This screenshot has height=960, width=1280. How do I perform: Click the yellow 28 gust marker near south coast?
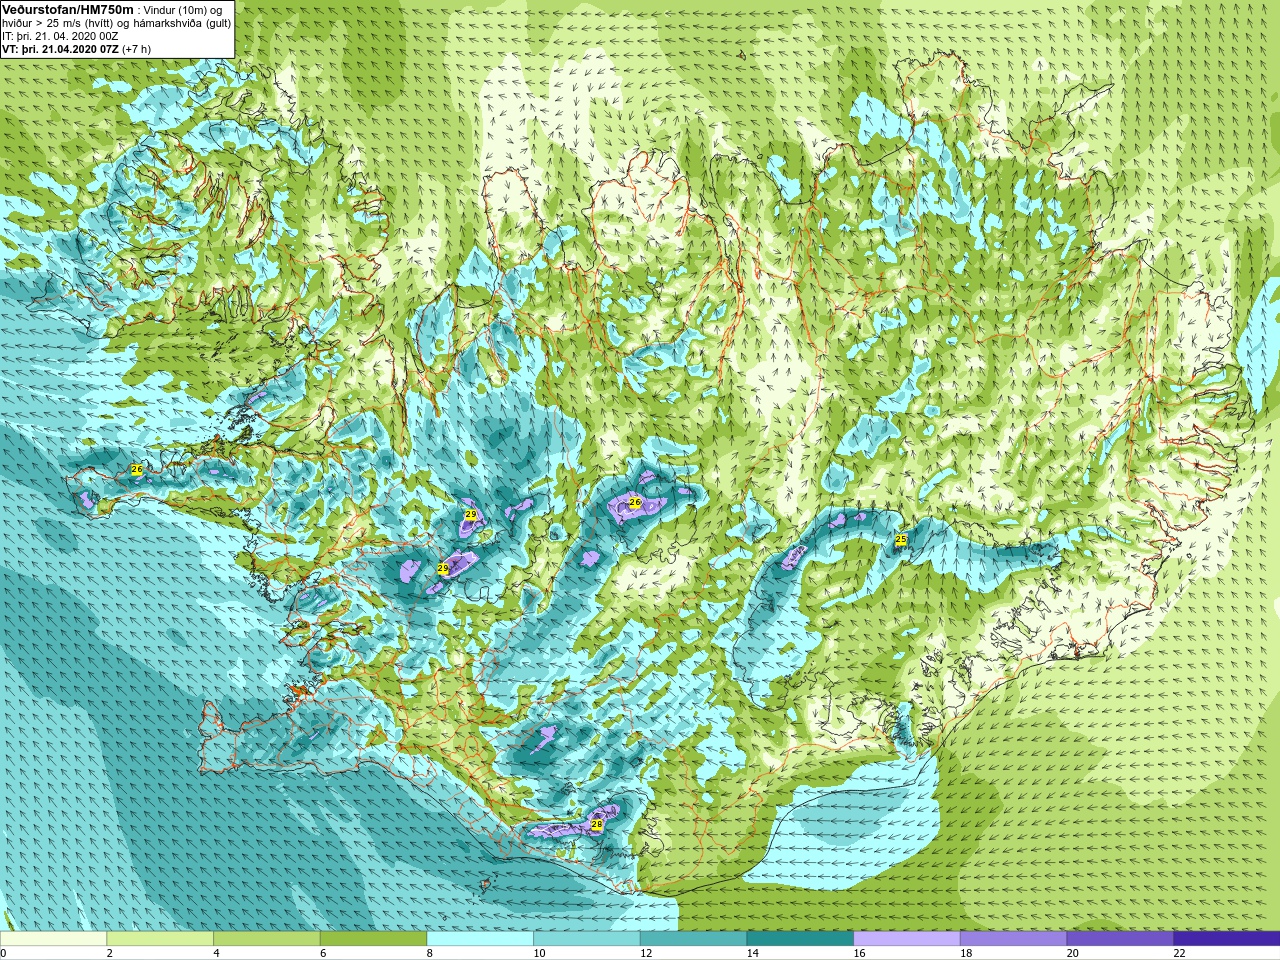pos(597,824)
